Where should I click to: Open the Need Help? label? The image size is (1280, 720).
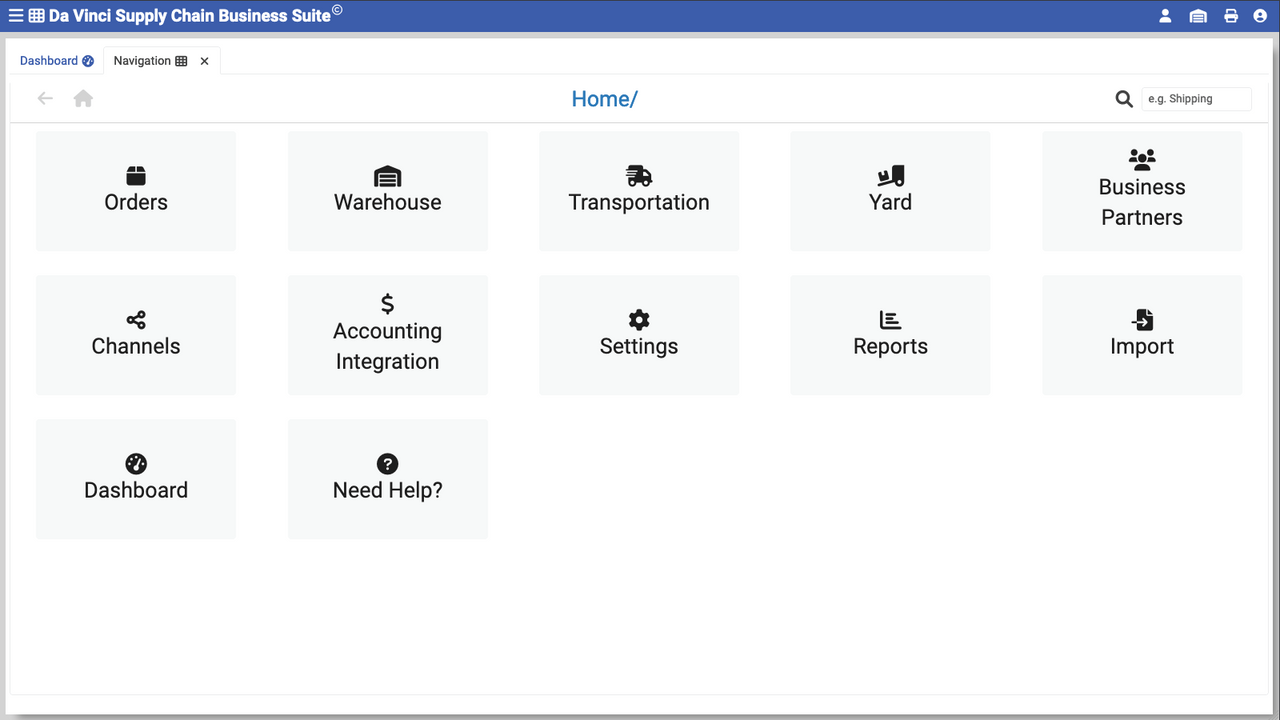point(387,490)
